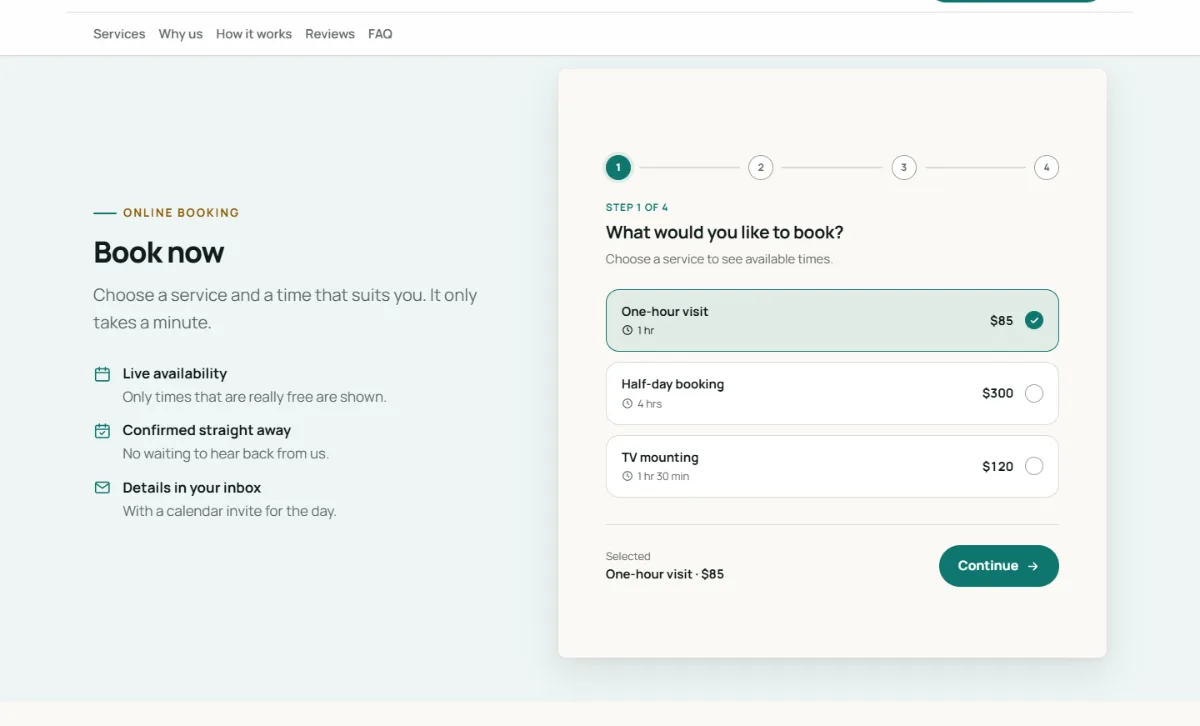Select the Half-day booking radio button

[1034, 393]
